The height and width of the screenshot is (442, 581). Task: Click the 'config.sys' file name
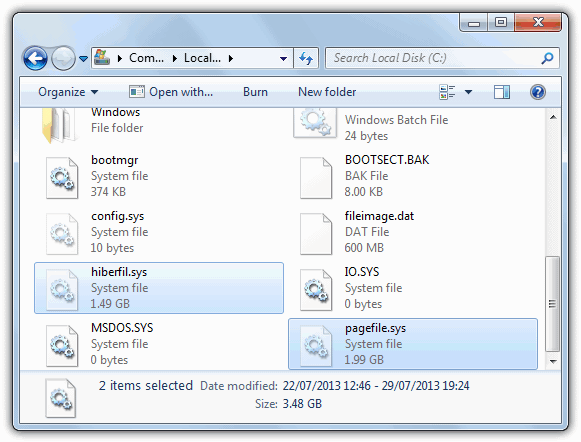coord(117,216)
